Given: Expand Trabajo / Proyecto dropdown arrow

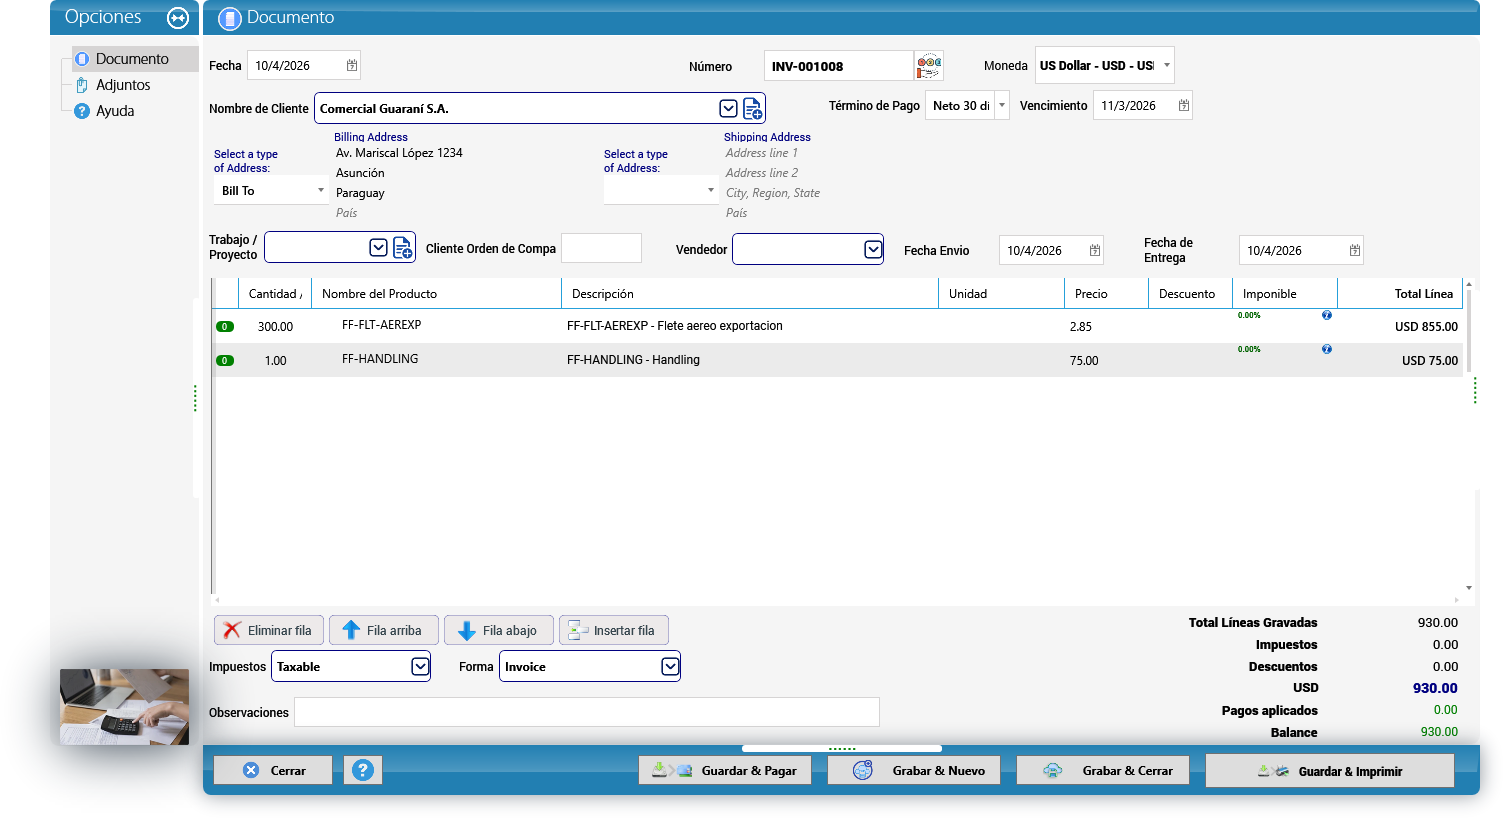Looking at the screenshot, I should click(x=378, y=248).
